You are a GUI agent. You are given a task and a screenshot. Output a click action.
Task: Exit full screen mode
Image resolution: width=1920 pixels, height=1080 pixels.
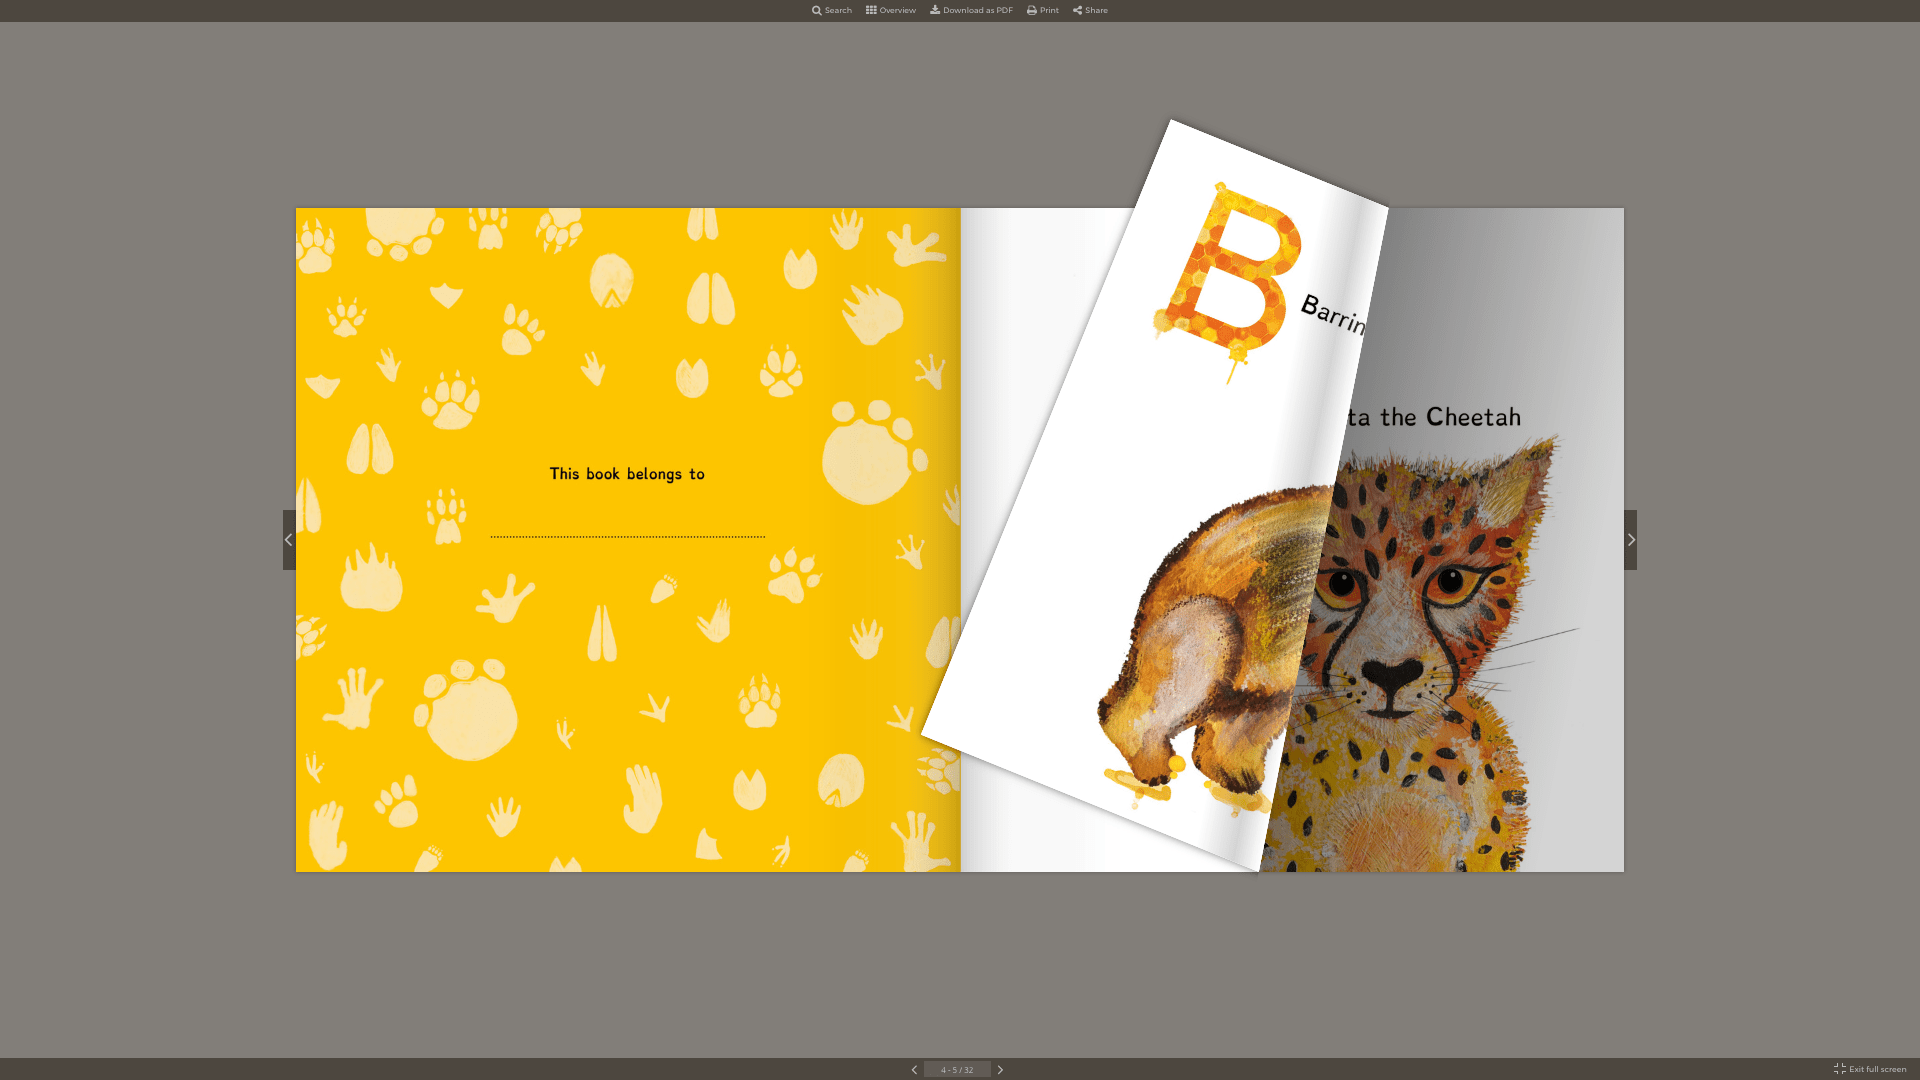tap(1870, 1069)
